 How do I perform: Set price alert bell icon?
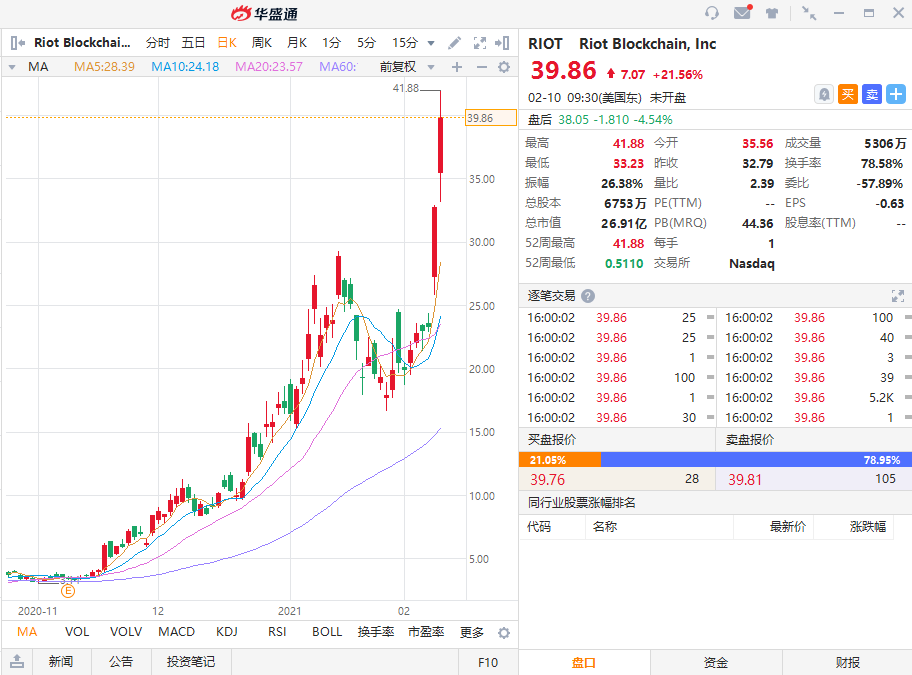824,94
